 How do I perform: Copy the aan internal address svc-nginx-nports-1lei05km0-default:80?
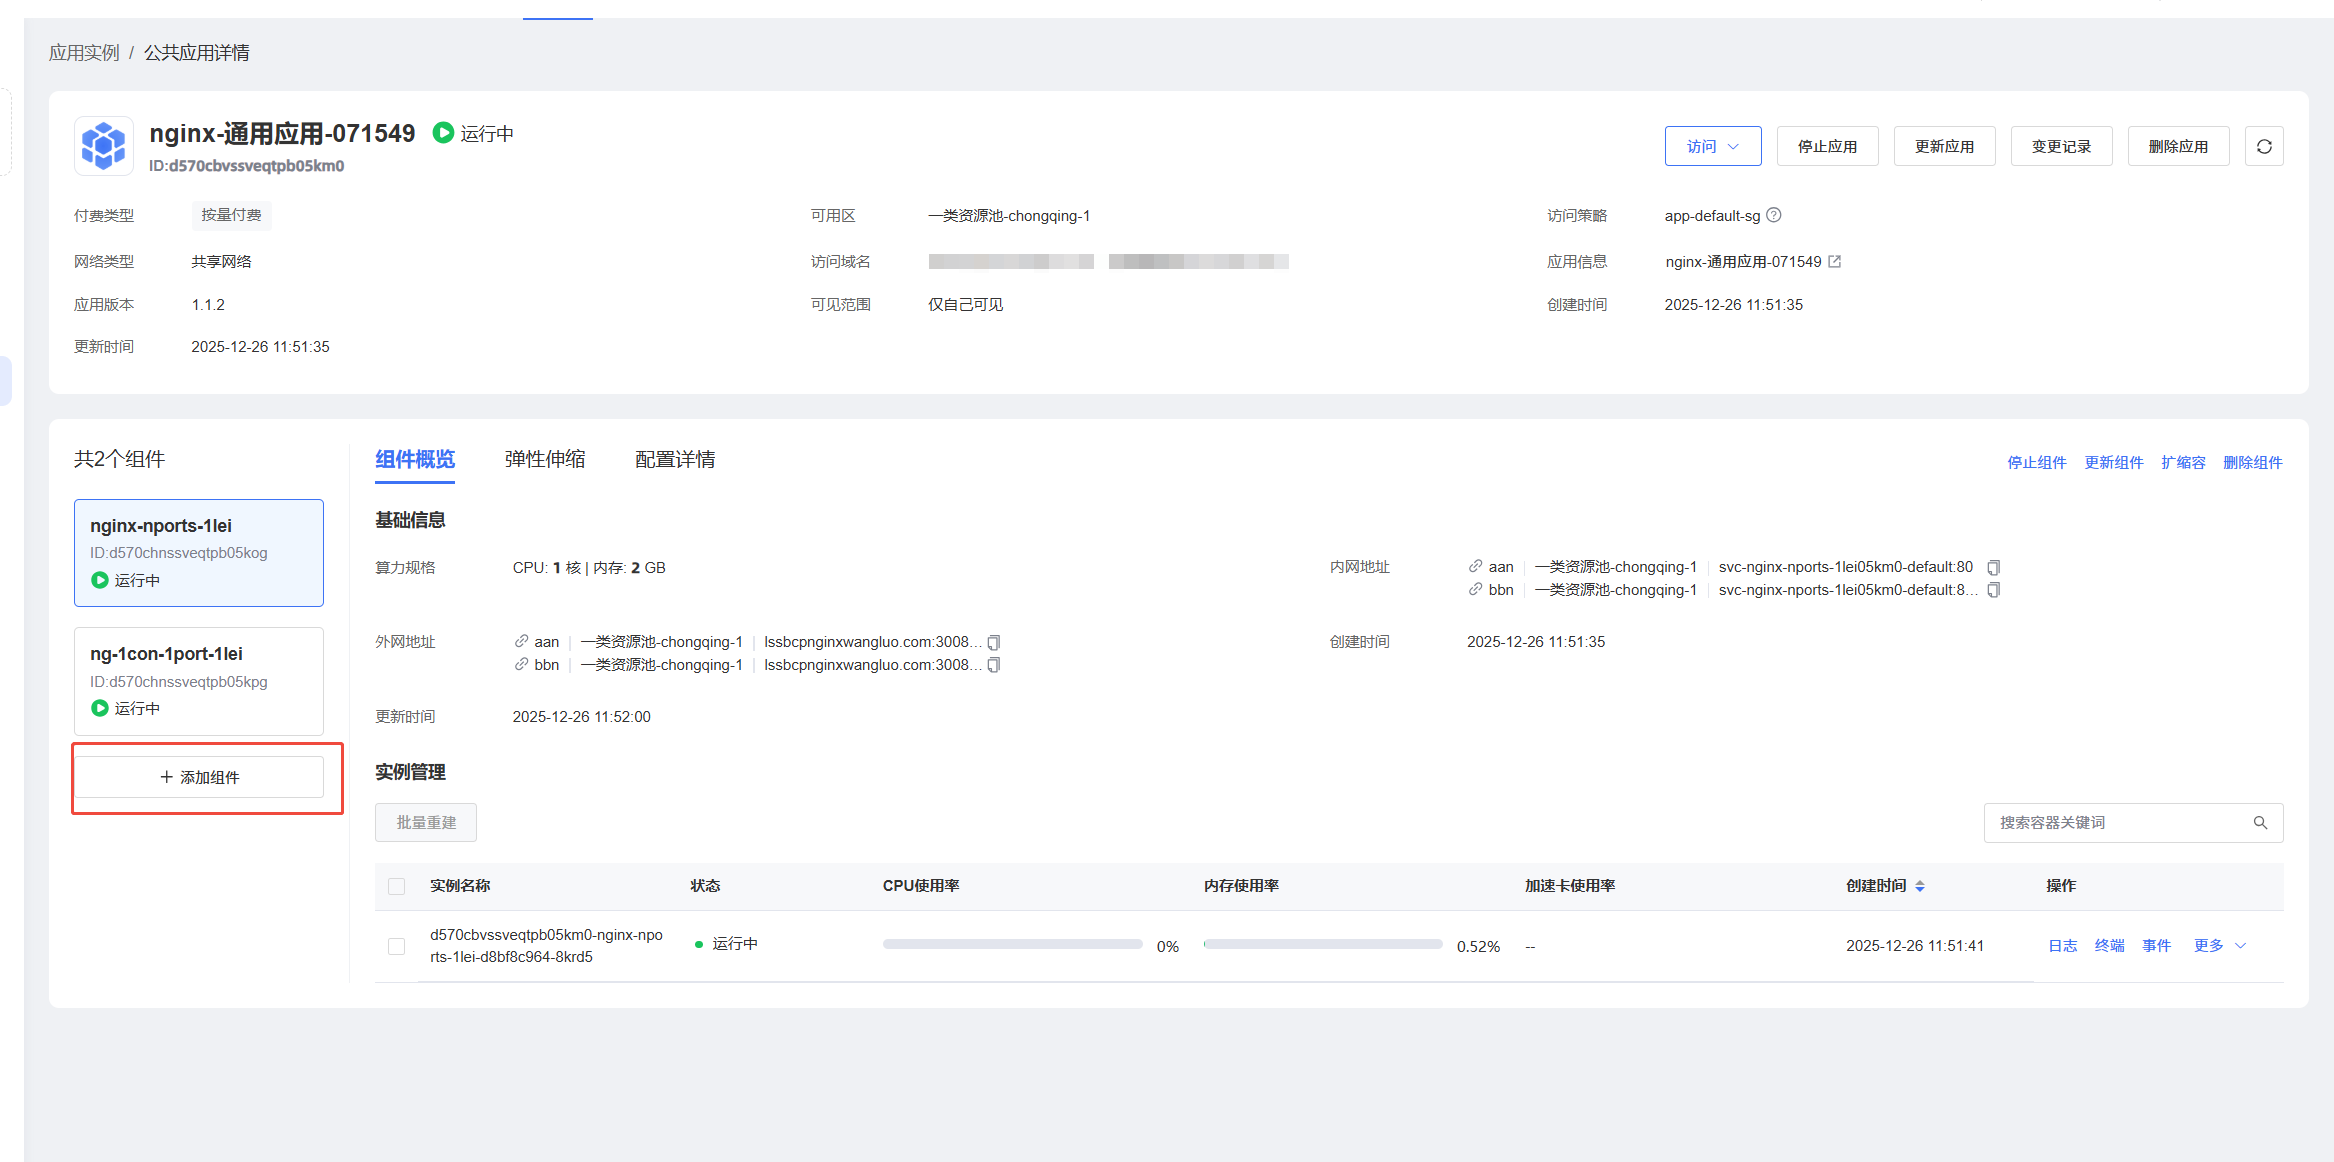(1993, 567)
